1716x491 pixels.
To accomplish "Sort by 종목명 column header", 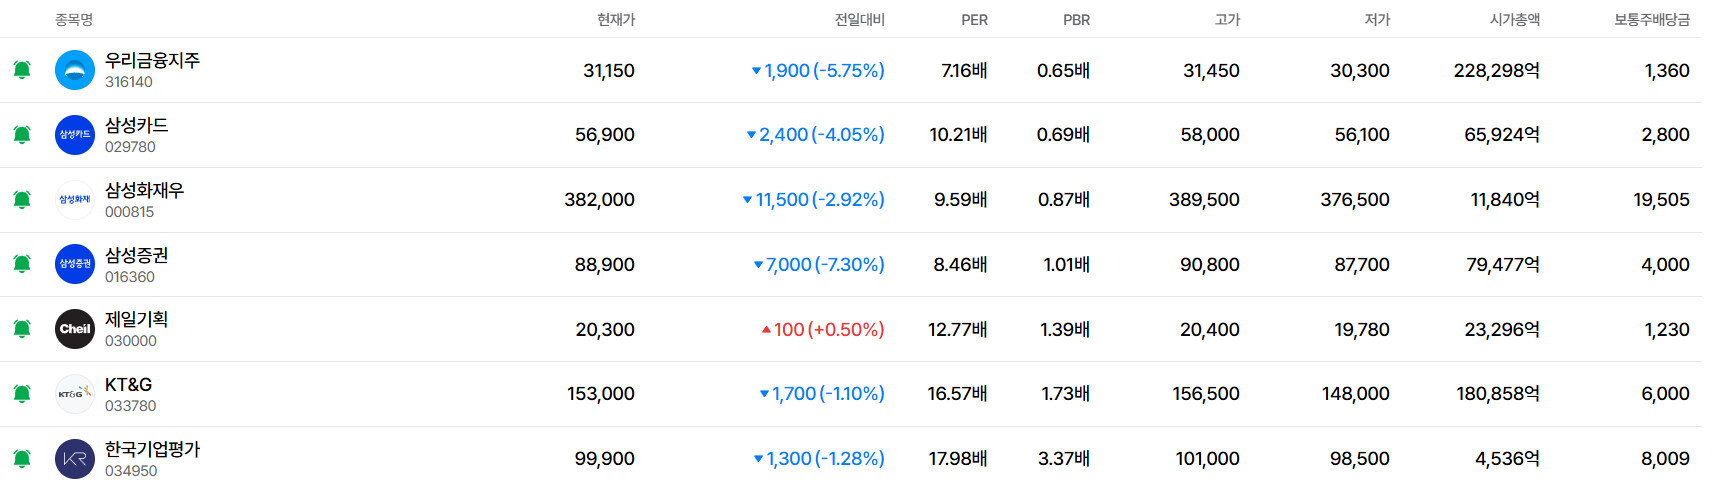I will pos(74,20).
